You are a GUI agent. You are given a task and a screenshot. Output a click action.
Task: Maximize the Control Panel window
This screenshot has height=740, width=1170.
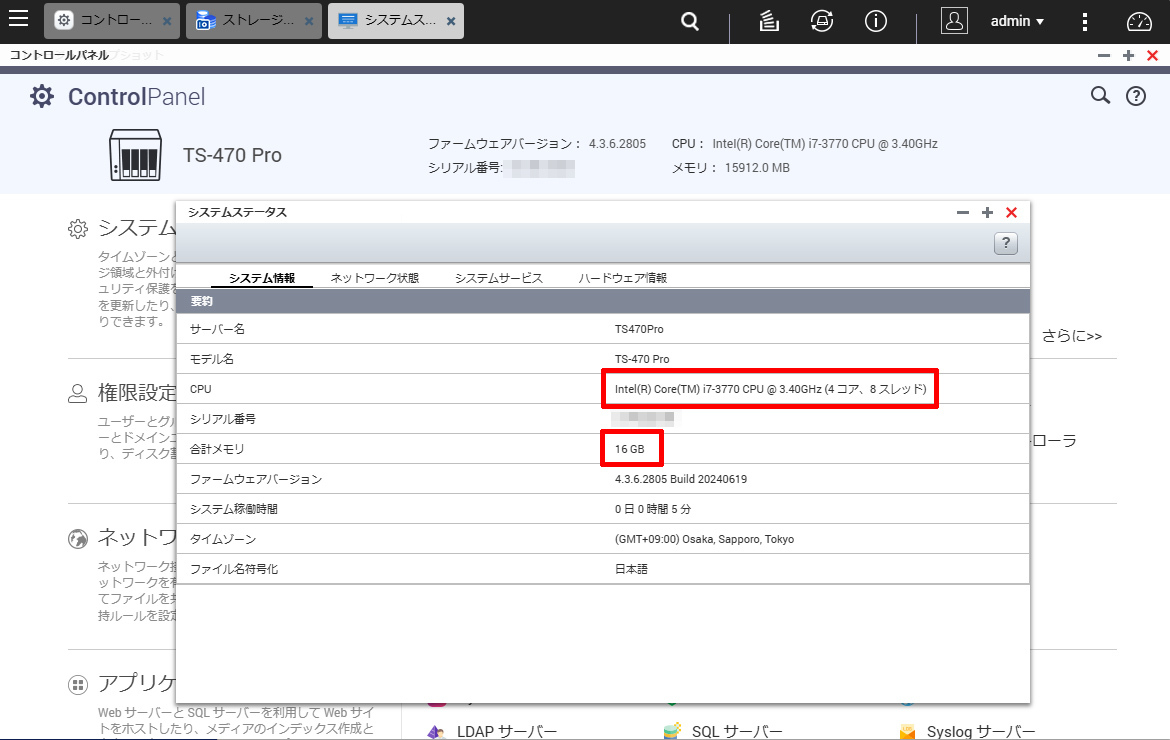(x=1128, y=55)
